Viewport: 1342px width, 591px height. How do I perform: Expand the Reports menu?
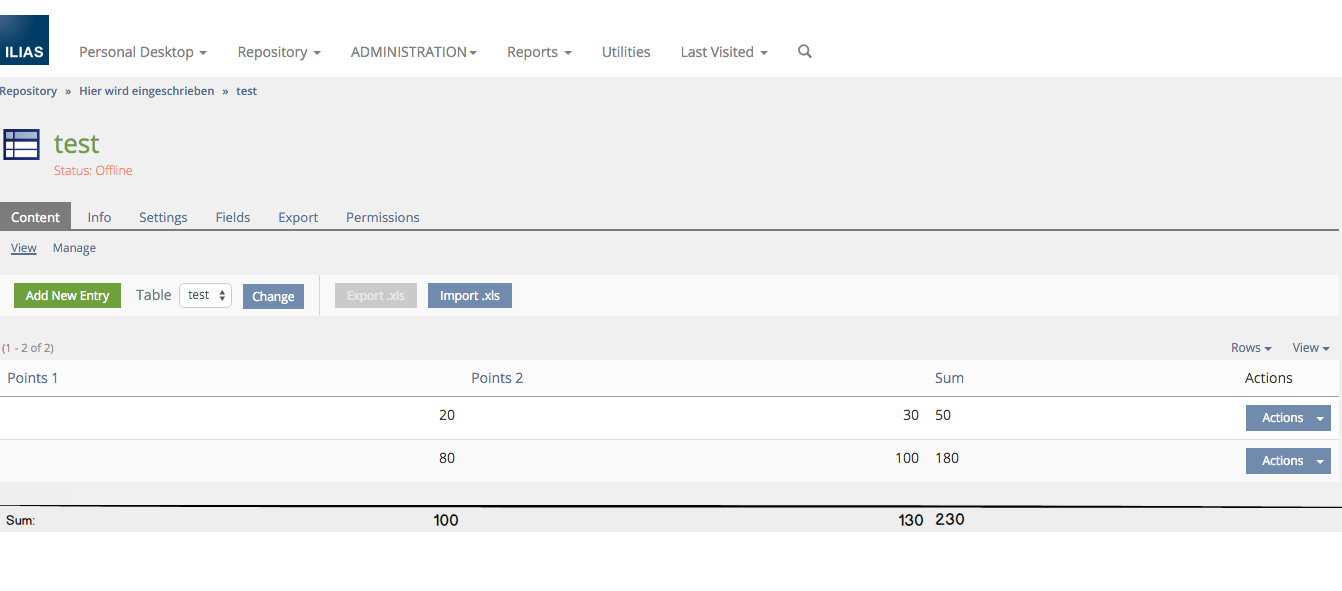click(539, 52)
